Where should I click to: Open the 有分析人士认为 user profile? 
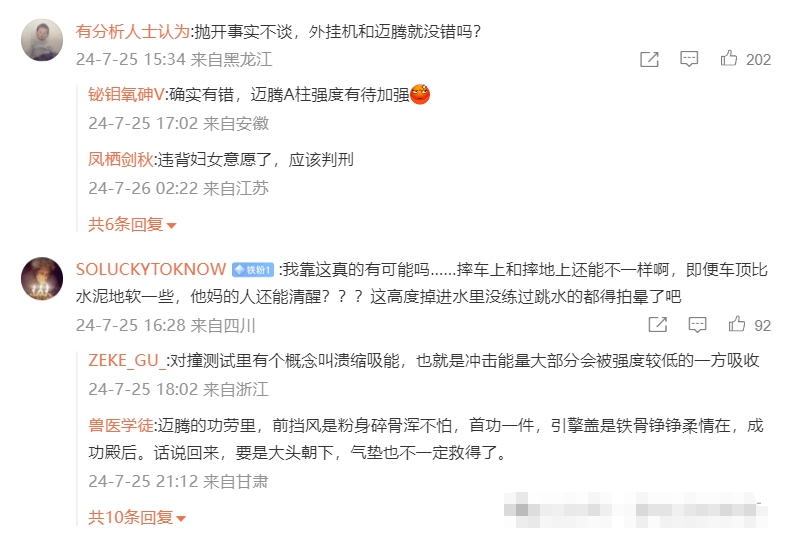(133, 32)
